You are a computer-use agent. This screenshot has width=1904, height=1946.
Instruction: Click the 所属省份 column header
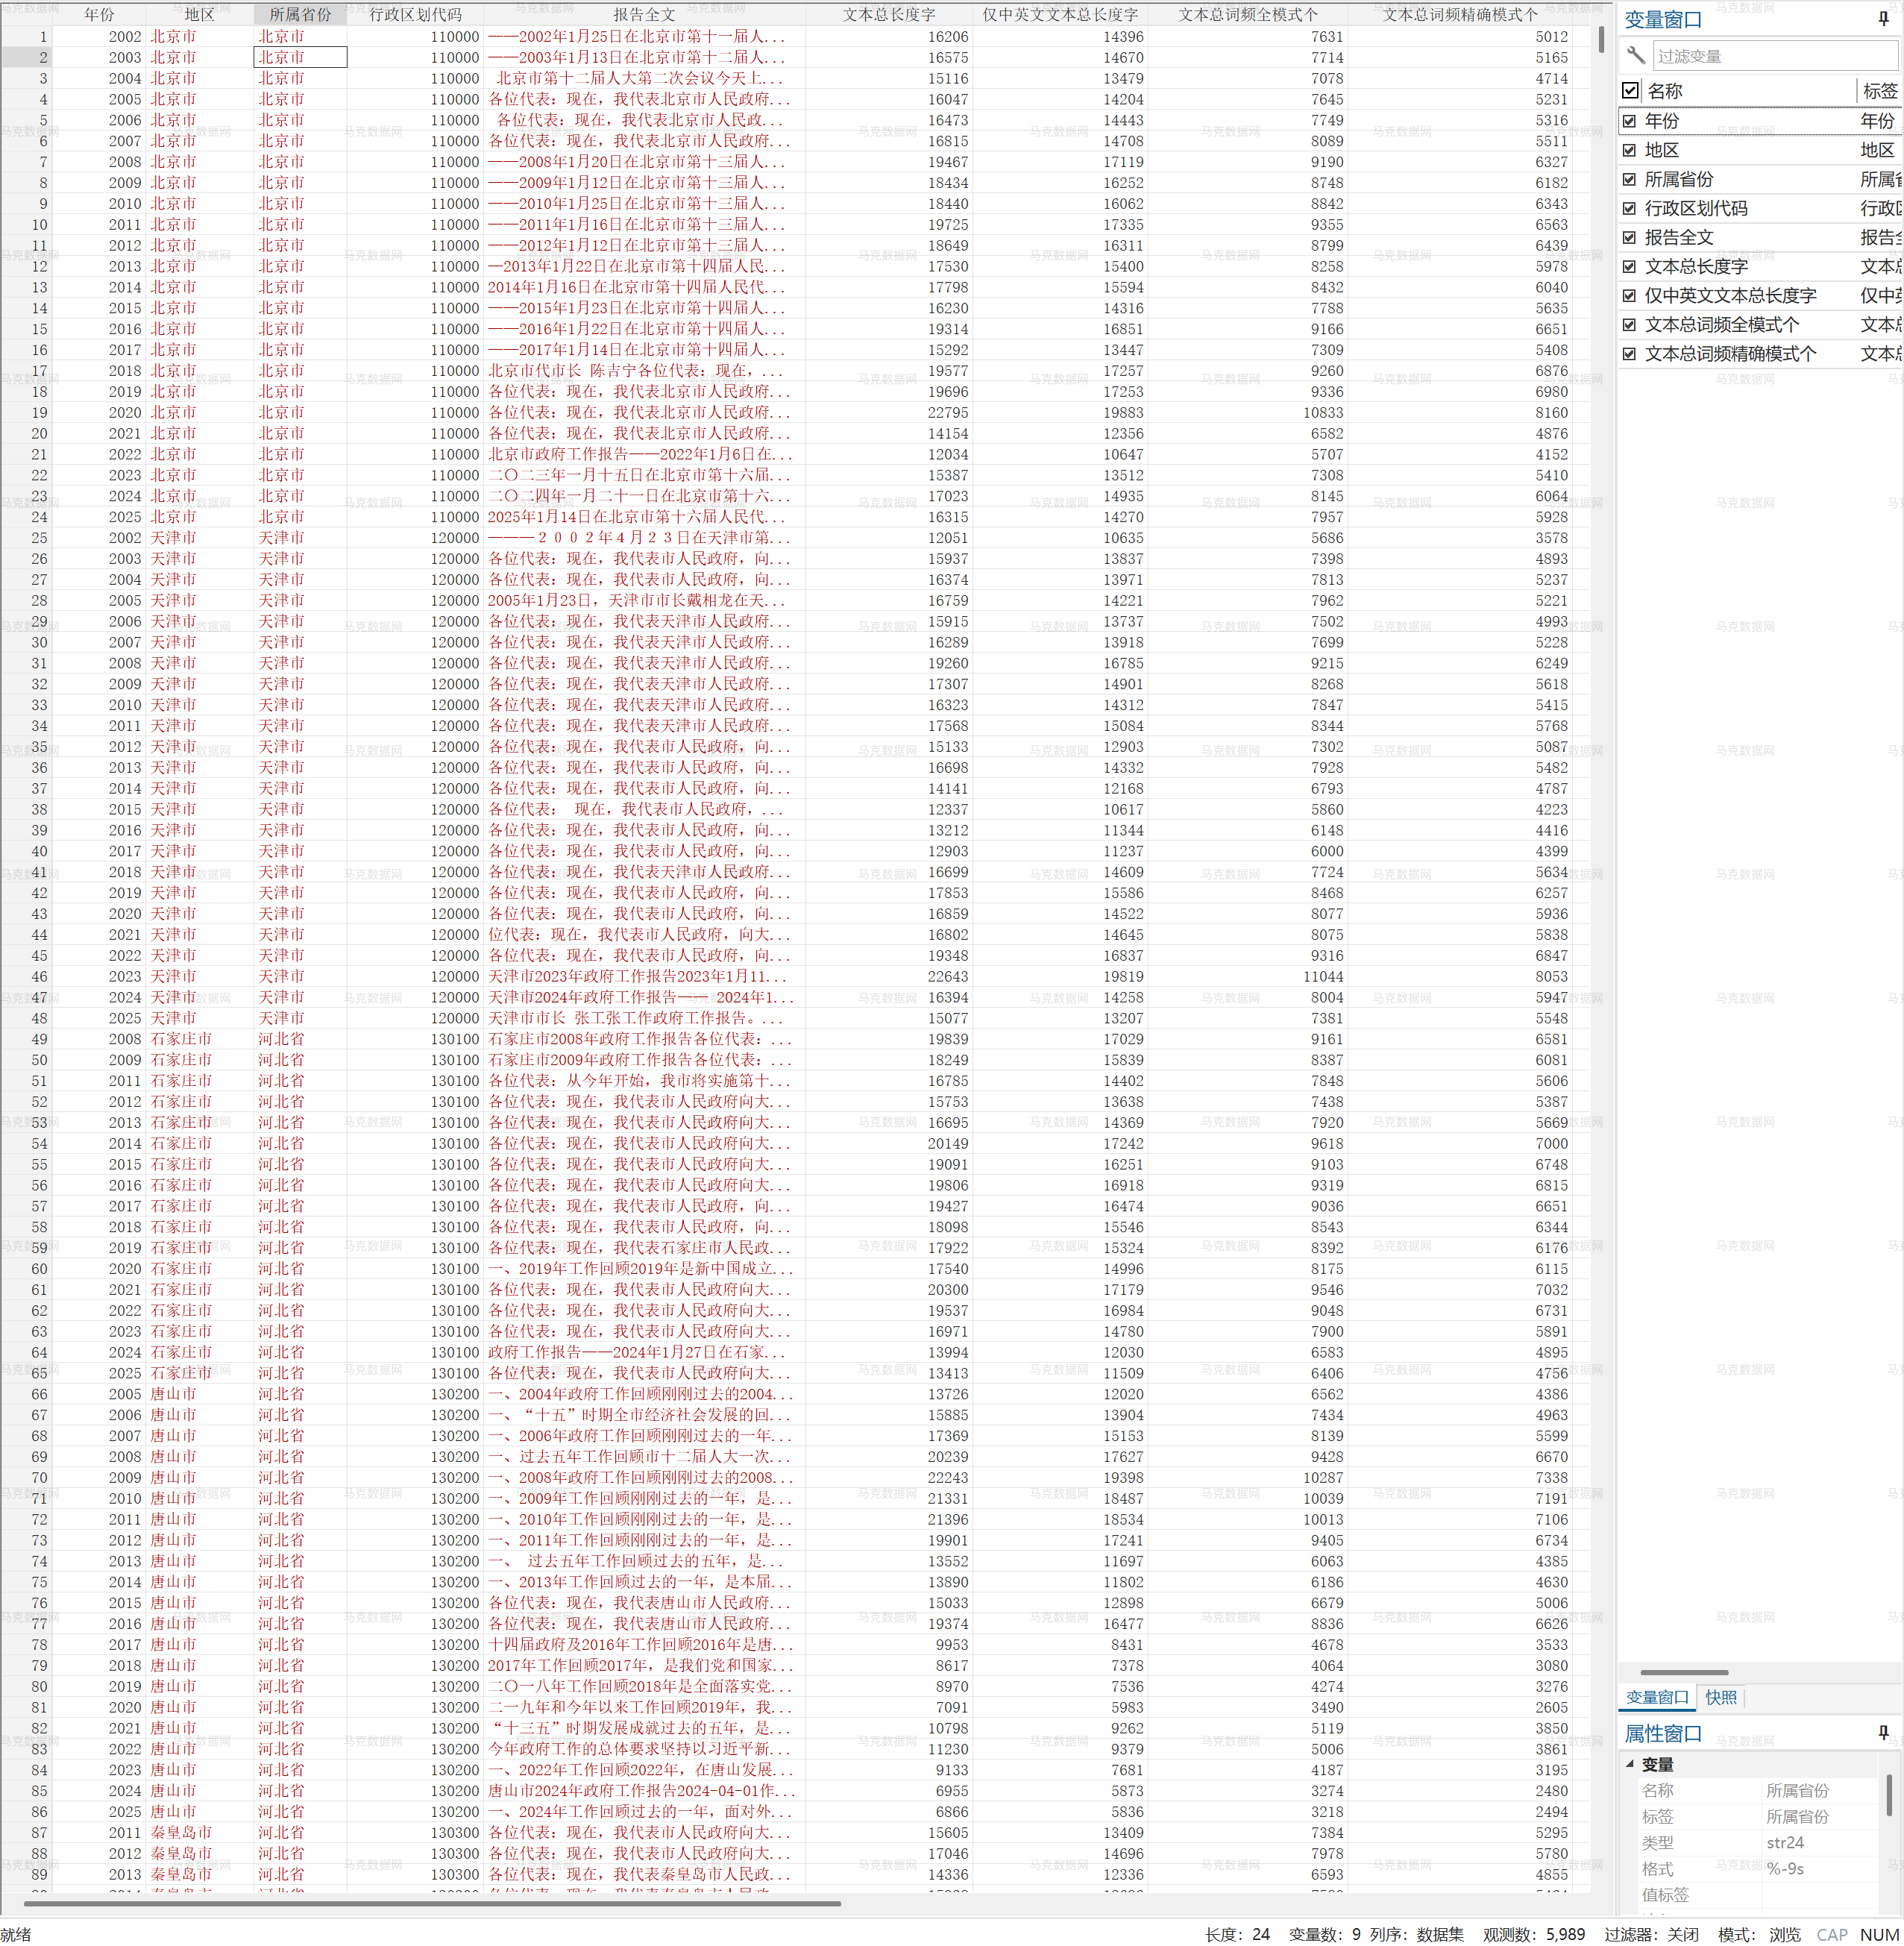pyautogui.click(x=300, y=14)
